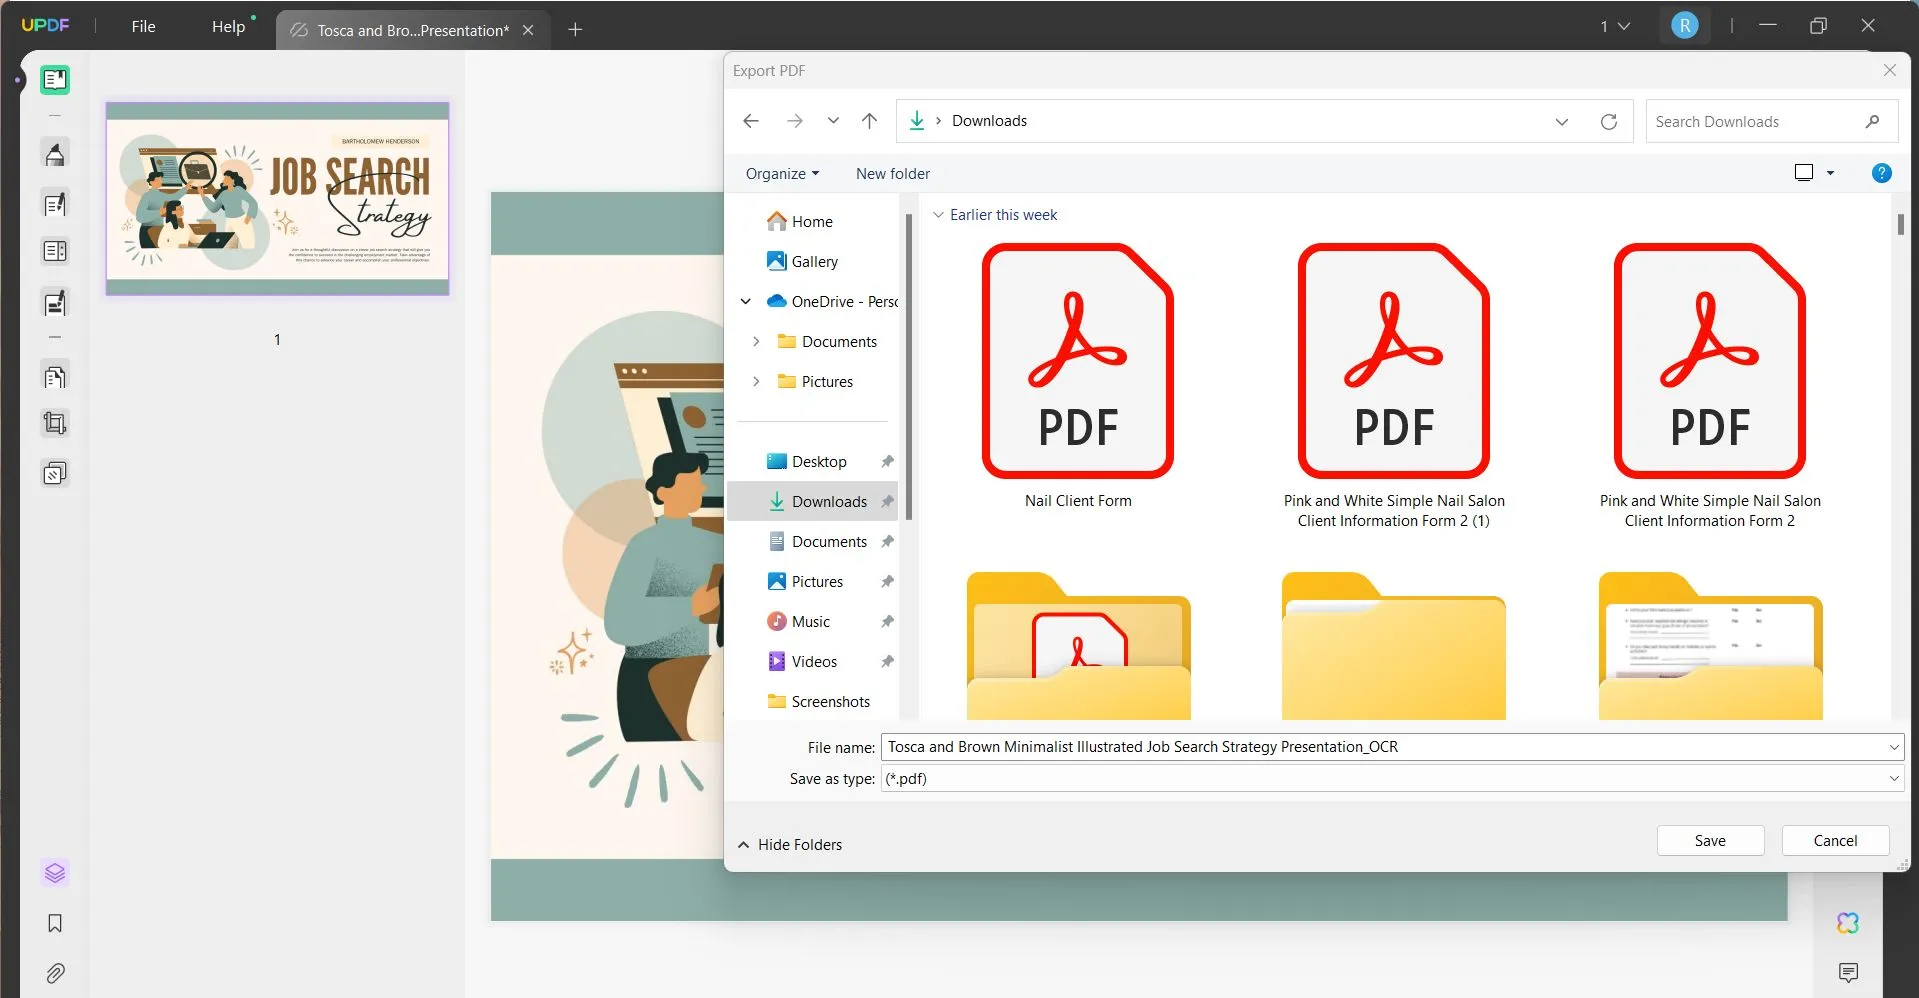
Task: Open the Help menu
Action: tap(228, 26)
